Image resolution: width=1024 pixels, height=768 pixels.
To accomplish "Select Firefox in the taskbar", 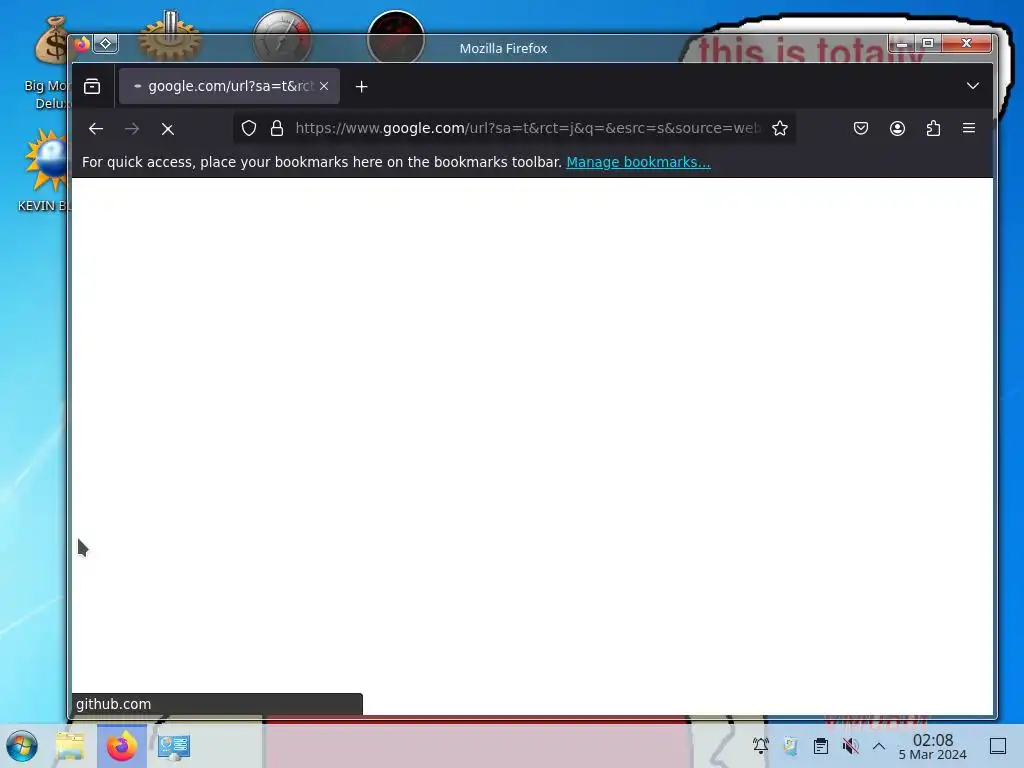I will [x=122, y=746].
